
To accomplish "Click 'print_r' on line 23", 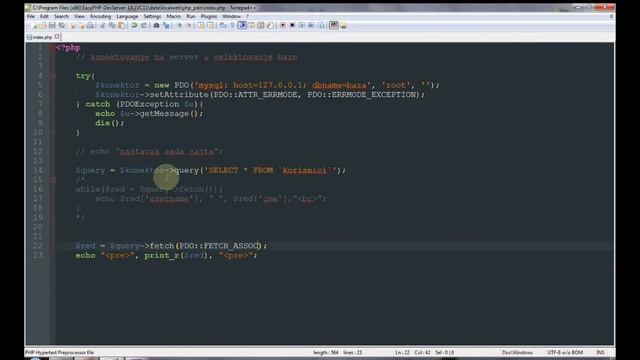I will [162, 255].
